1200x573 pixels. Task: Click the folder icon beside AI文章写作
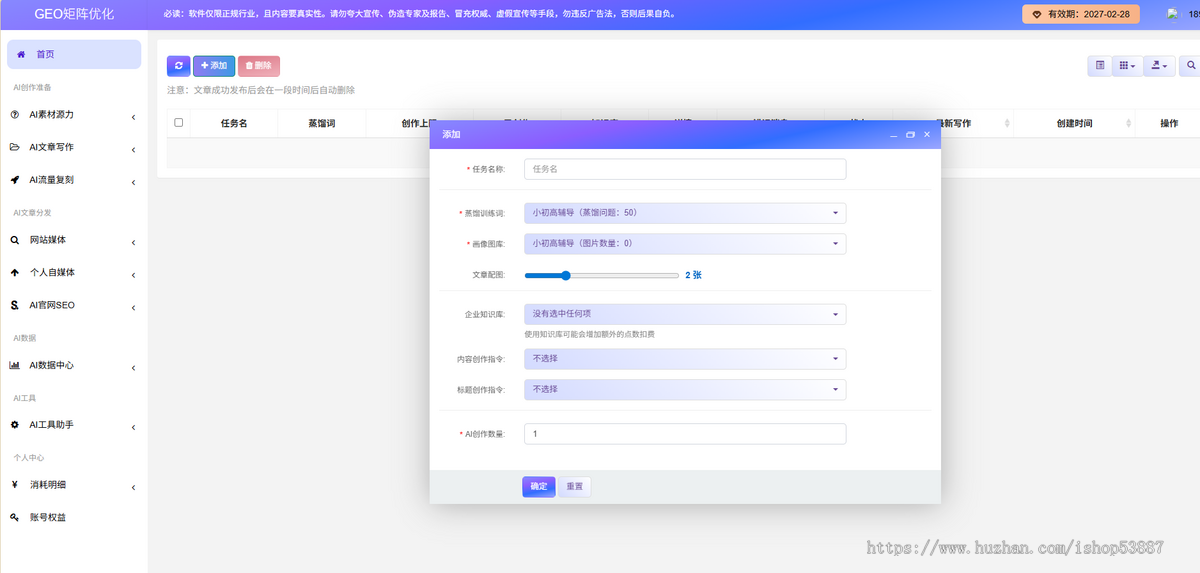coord(15,147)
